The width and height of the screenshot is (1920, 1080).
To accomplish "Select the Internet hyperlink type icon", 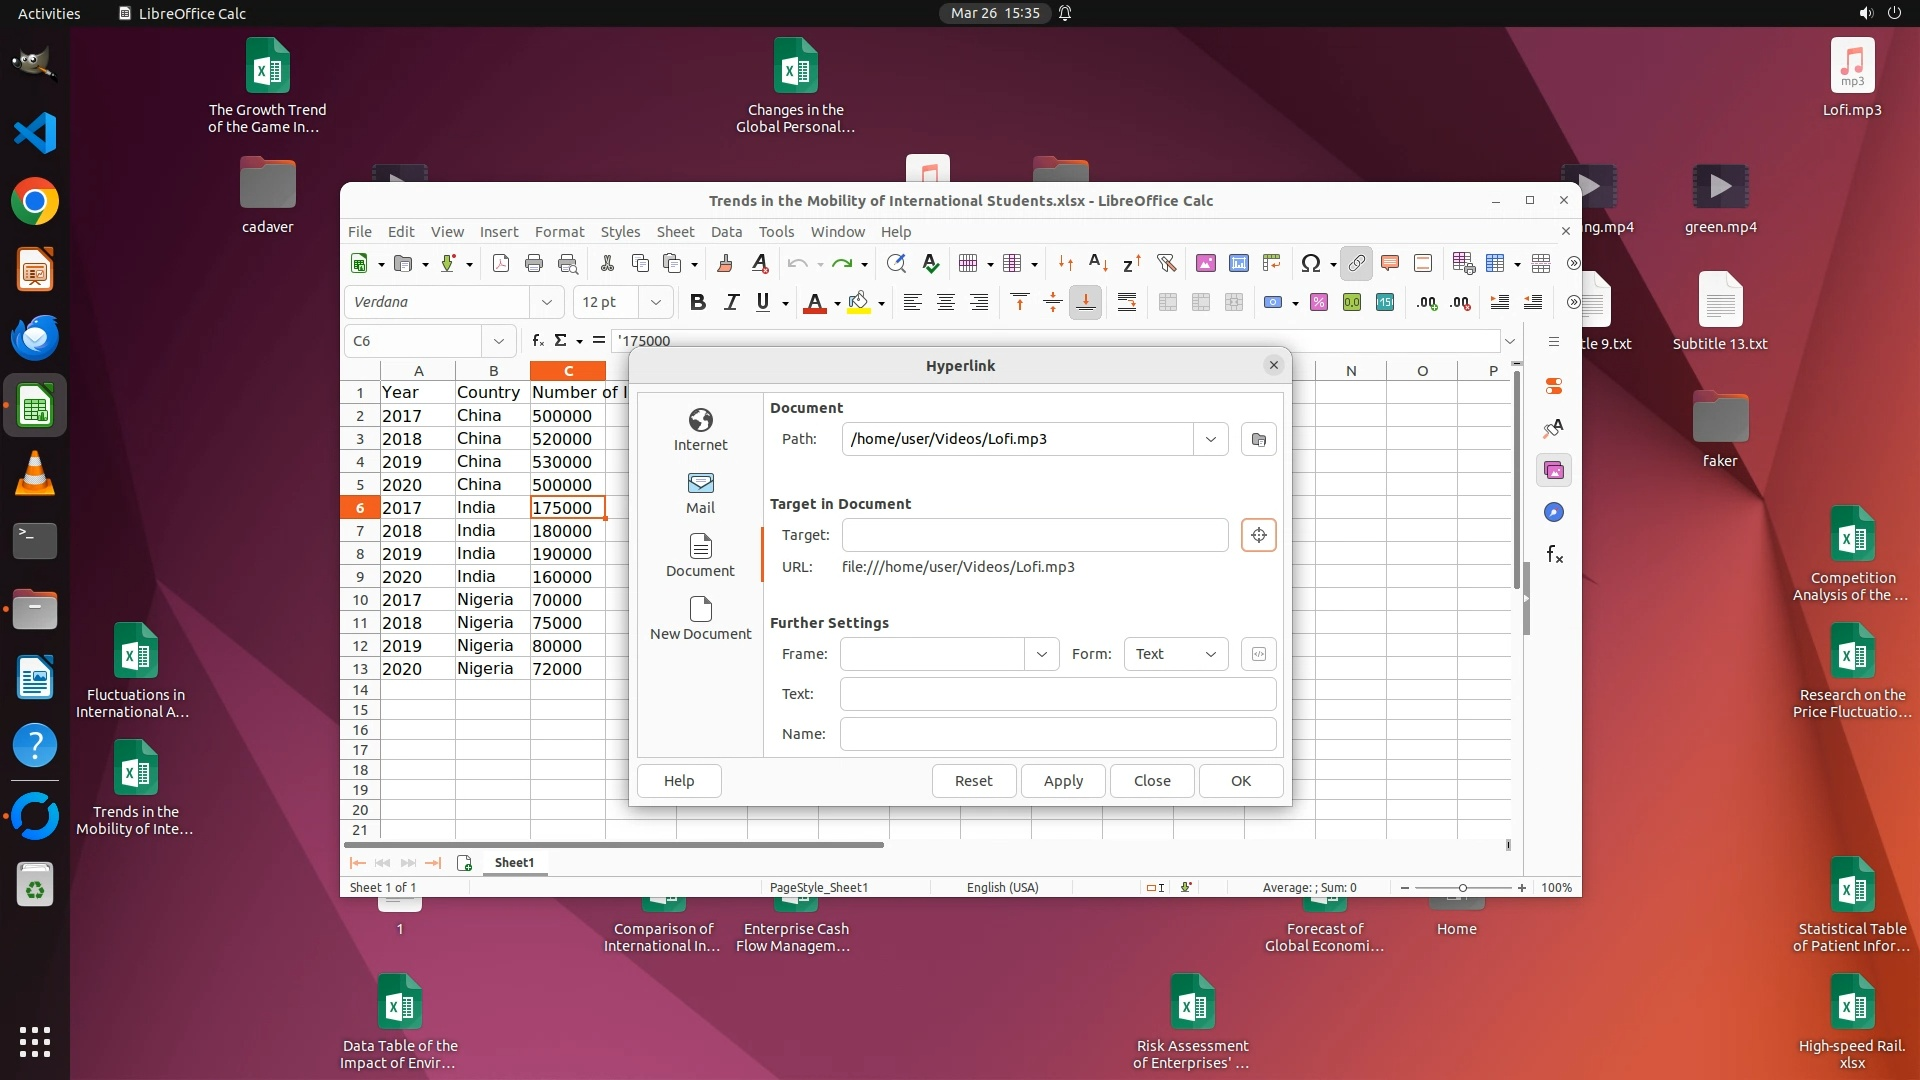I will pos(700,429).
